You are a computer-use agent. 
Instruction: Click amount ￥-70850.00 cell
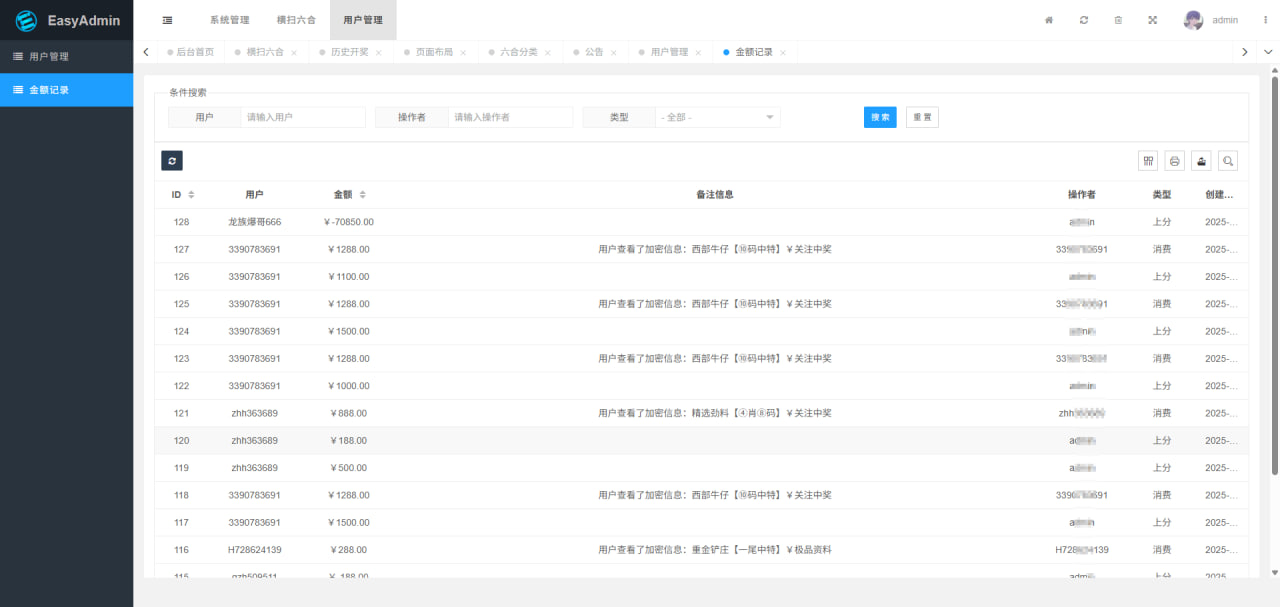[348, 222]
